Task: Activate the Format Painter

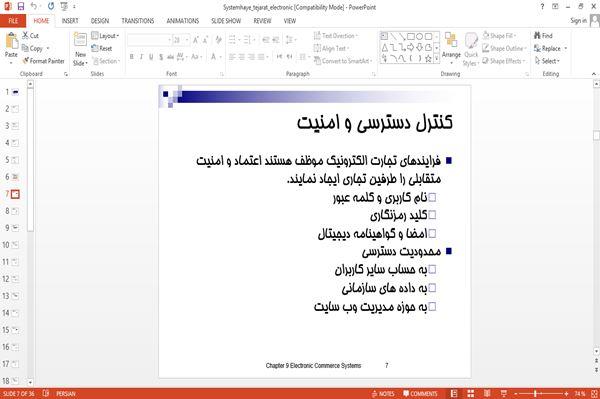Action: click(43, 61)
